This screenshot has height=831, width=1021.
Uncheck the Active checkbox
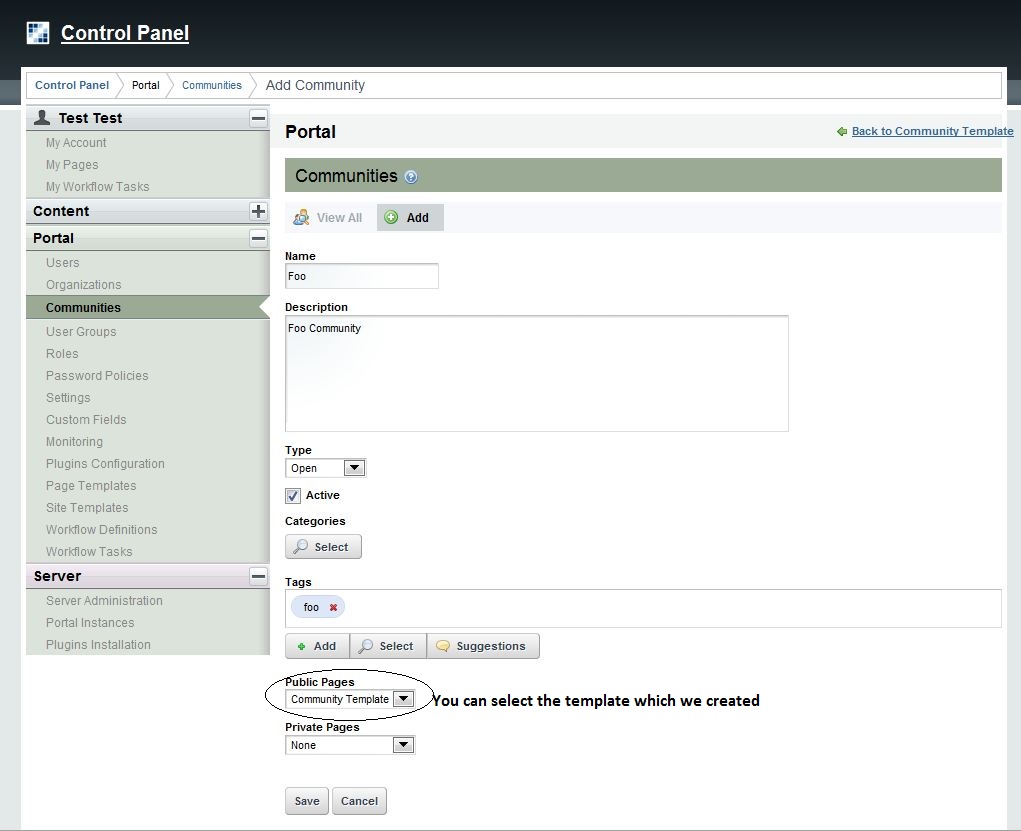click(x=293, y=496)
